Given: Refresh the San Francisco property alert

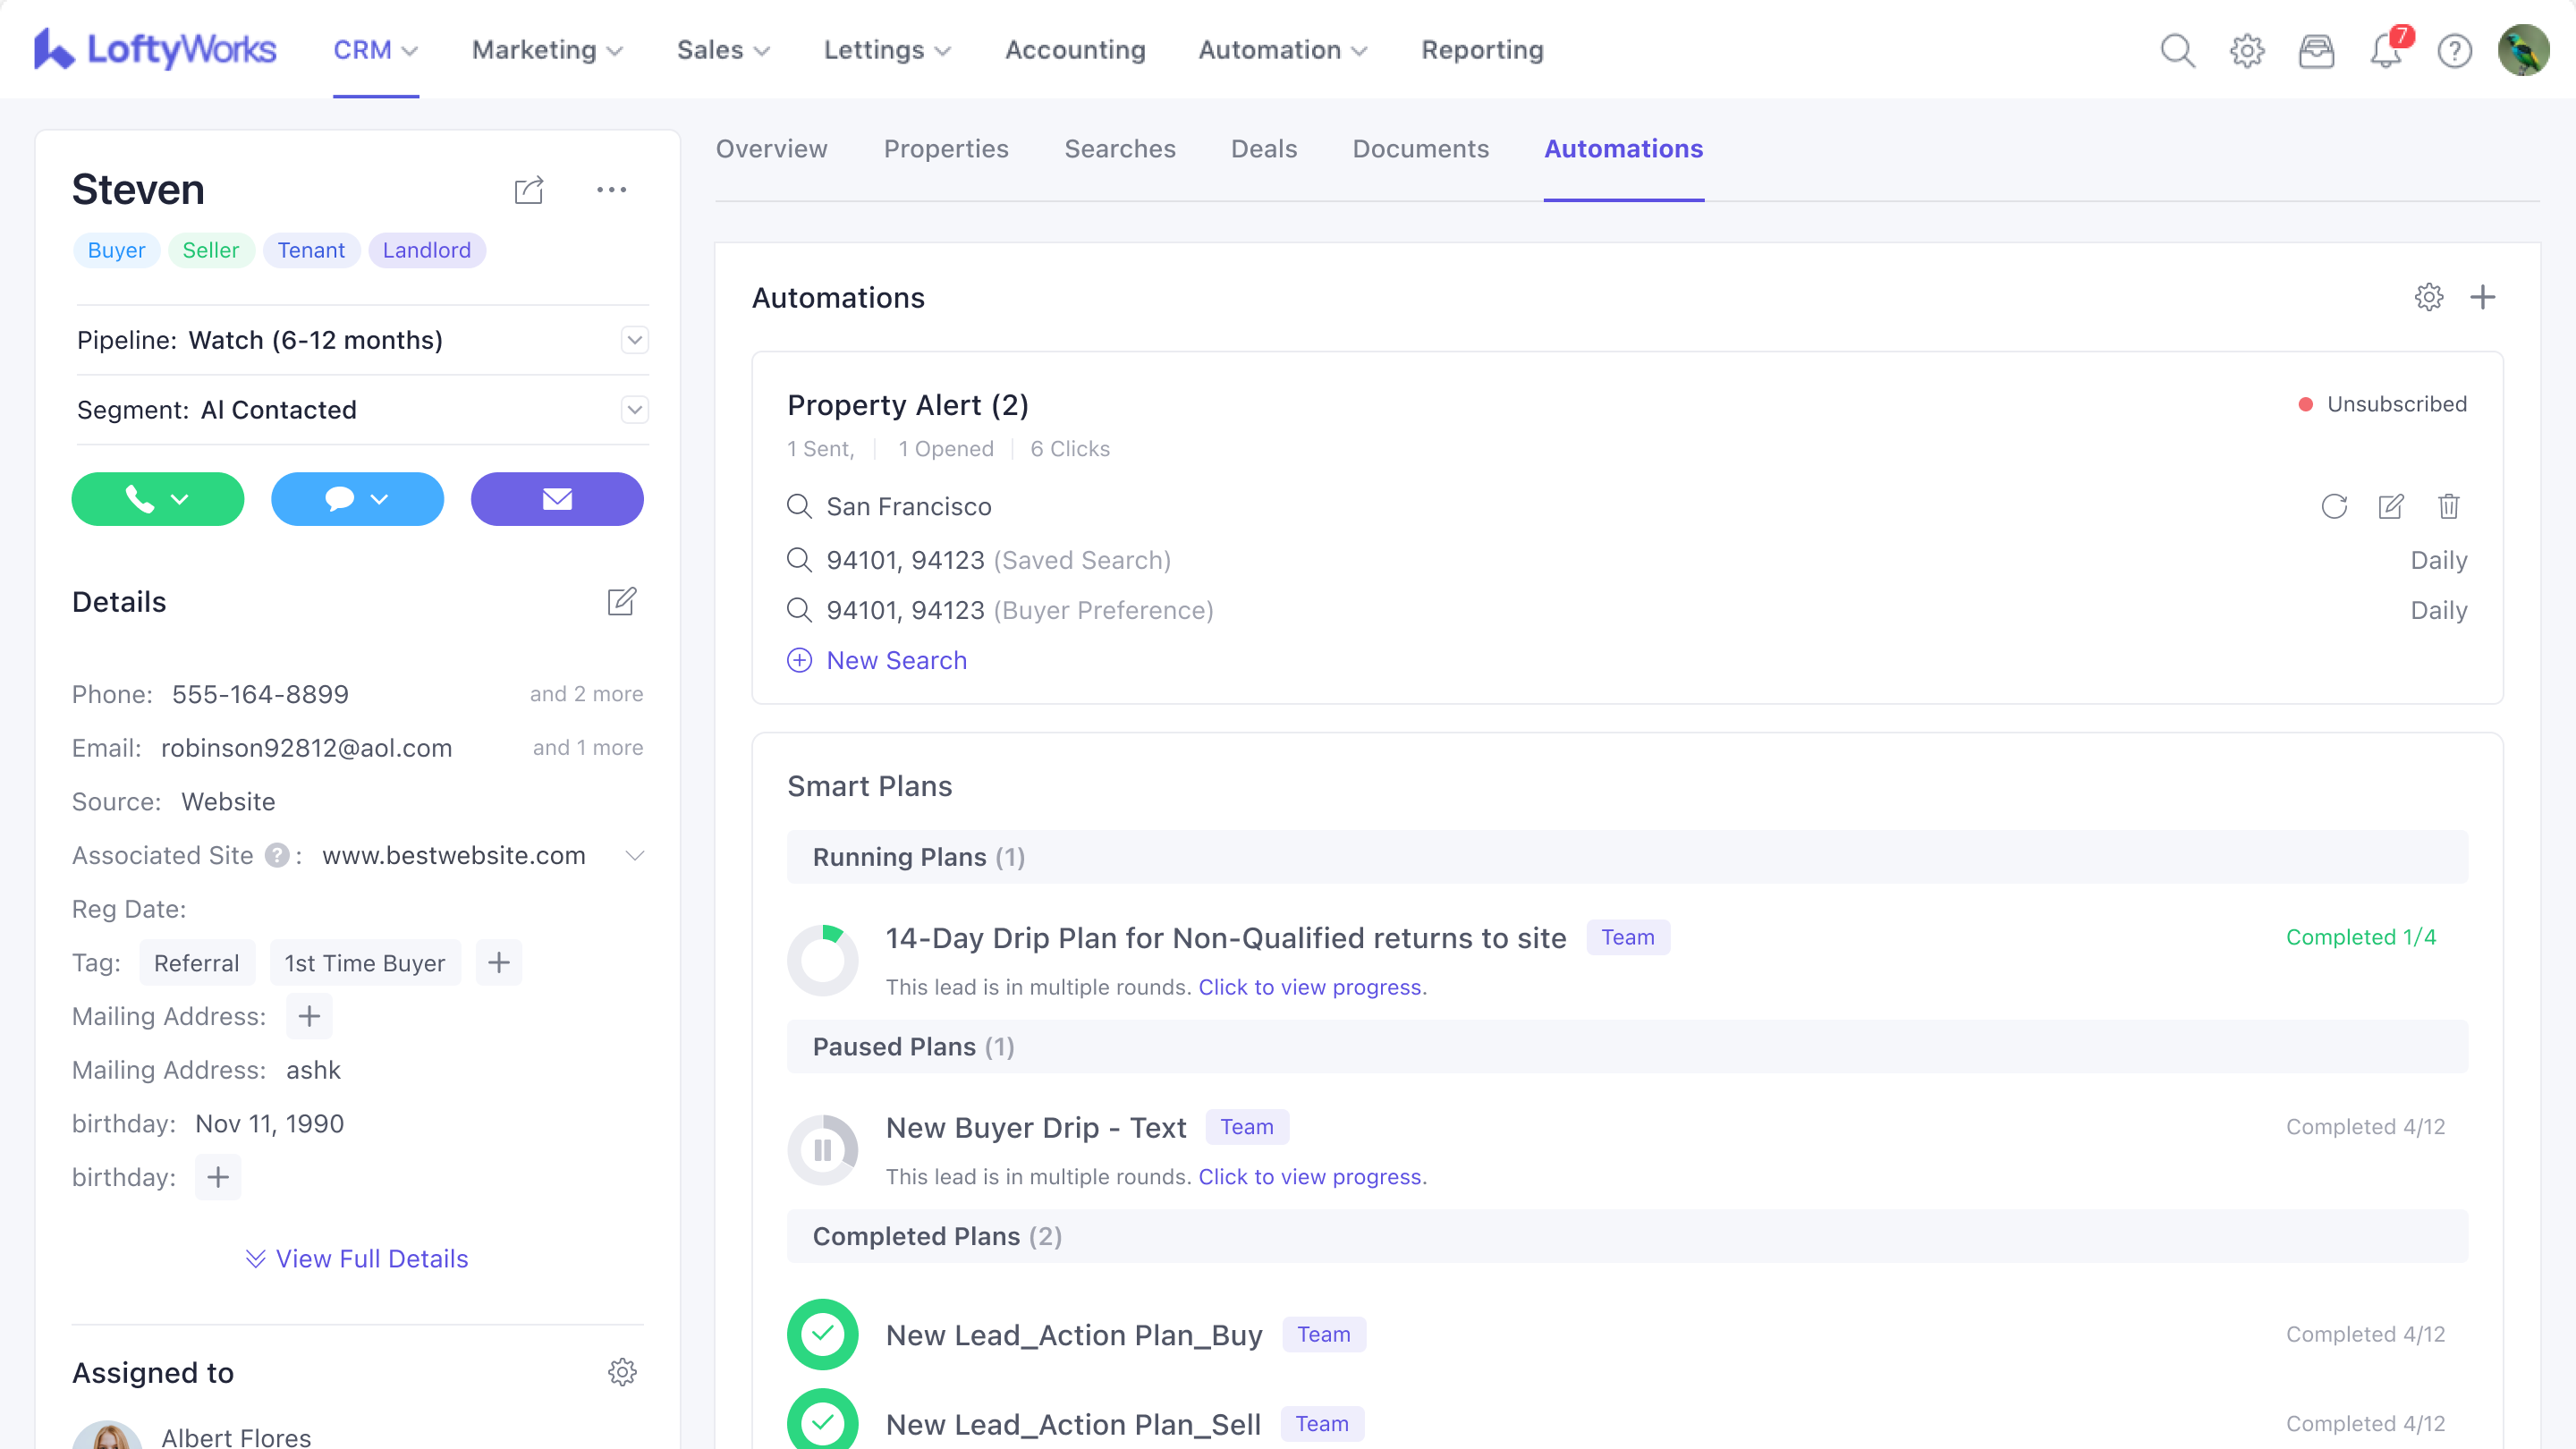Looking at the screenshot, I should [x=2334, y=507].
